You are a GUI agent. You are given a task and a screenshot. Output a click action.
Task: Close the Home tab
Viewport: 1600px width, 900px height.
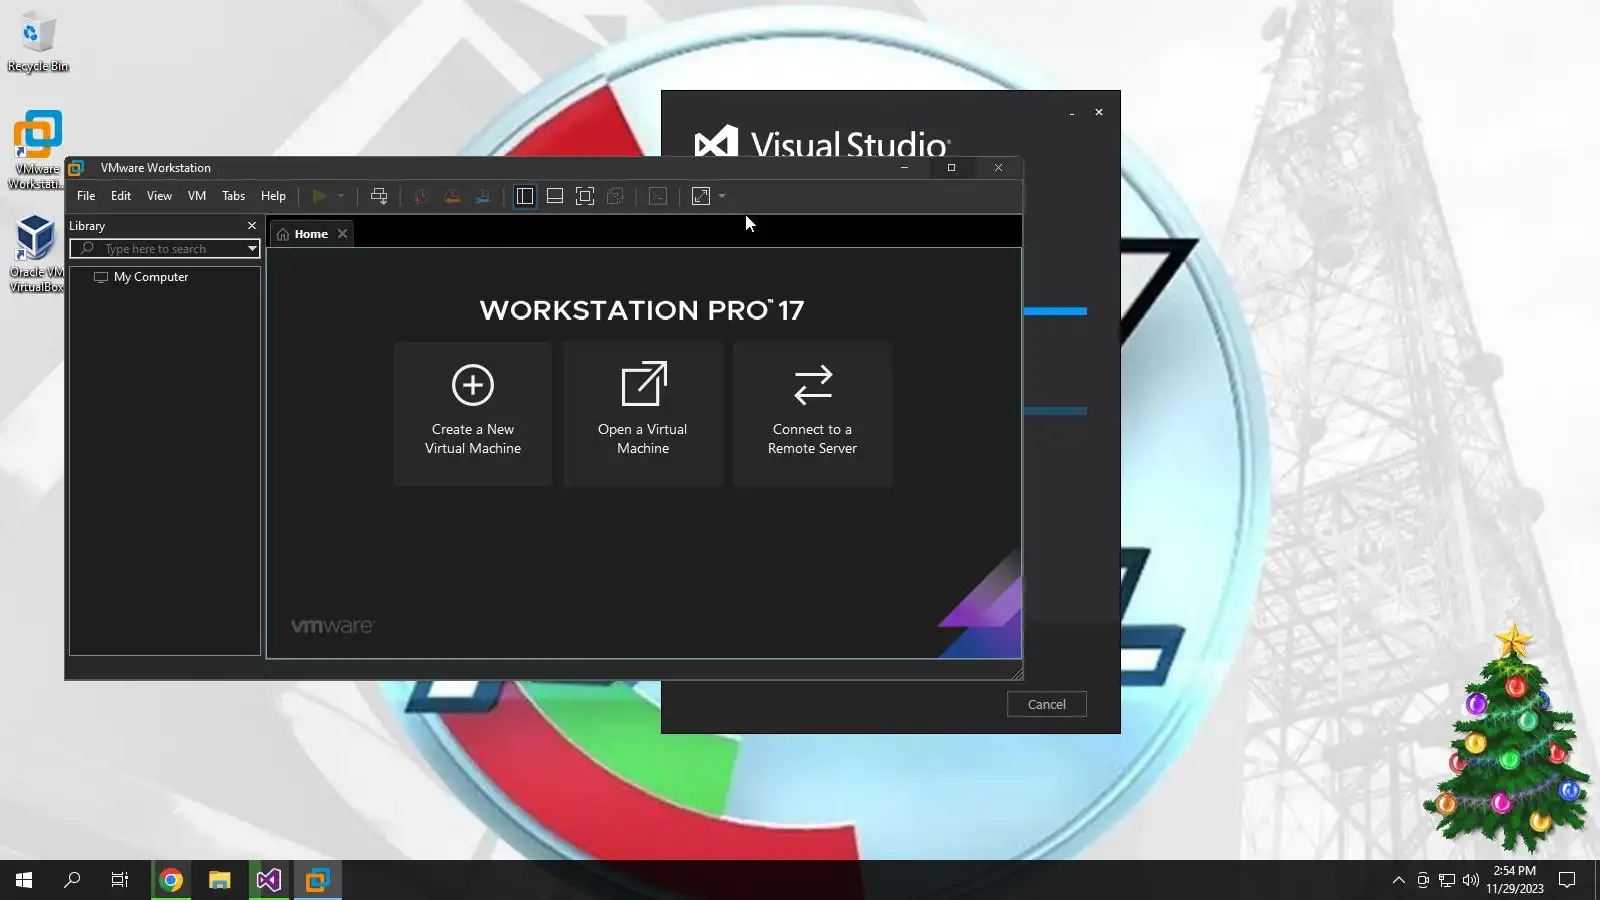click(x=342, y=234)
